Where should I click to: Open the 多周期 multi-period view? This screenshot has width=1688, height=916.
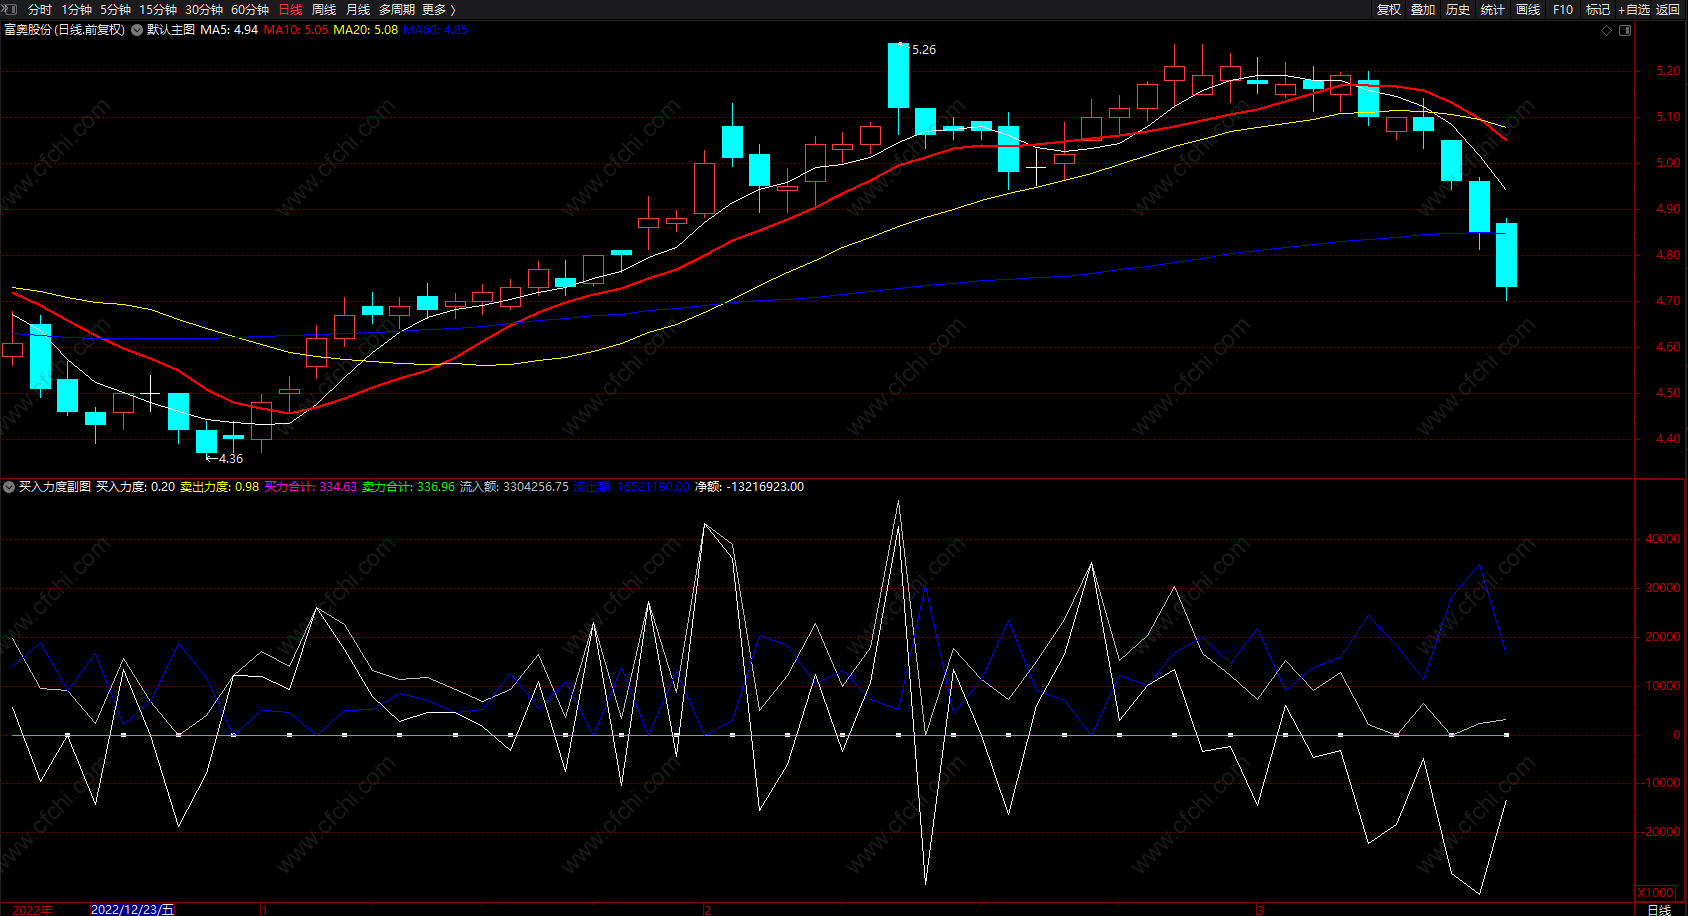(x=396, y=9)
